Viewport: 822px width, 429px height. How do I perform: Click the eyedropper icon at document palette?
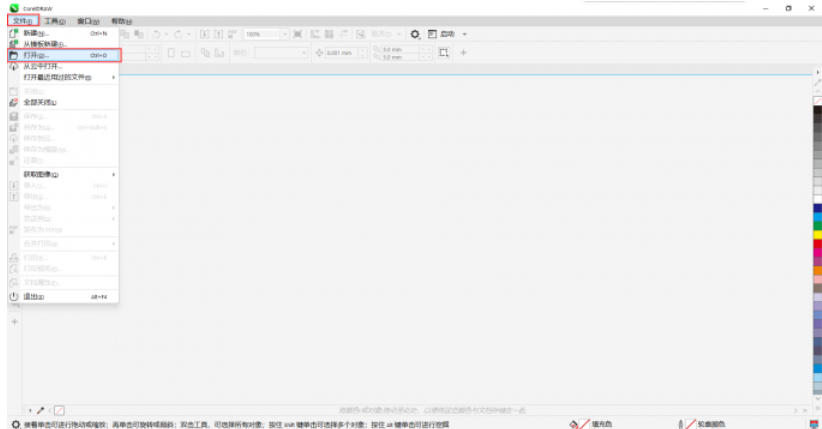coord(40,410)
